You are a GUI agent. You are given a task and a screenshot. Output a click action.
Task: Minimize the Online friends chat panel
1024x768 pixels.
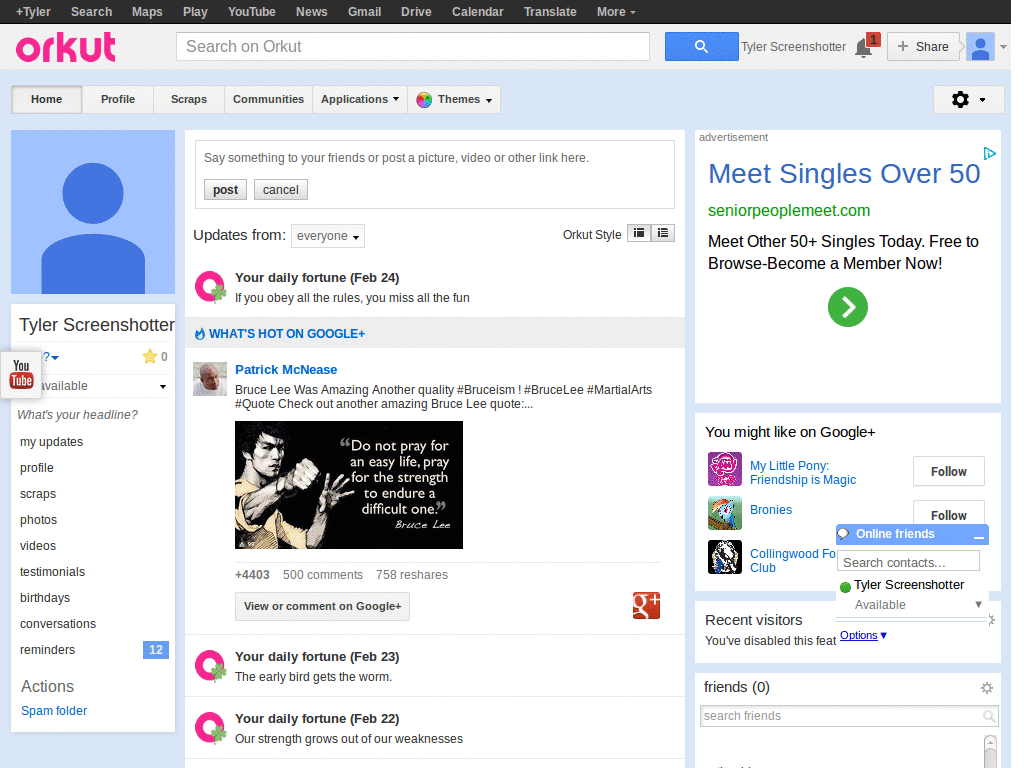point(978,535)
